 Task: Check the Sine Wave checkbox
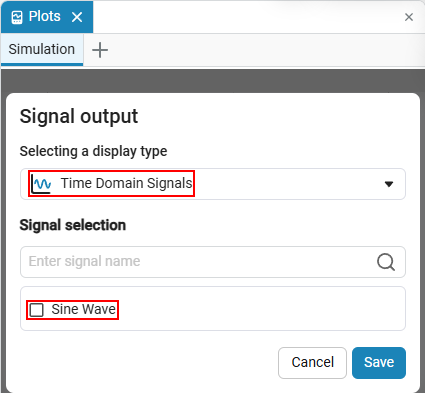(36, 310)
